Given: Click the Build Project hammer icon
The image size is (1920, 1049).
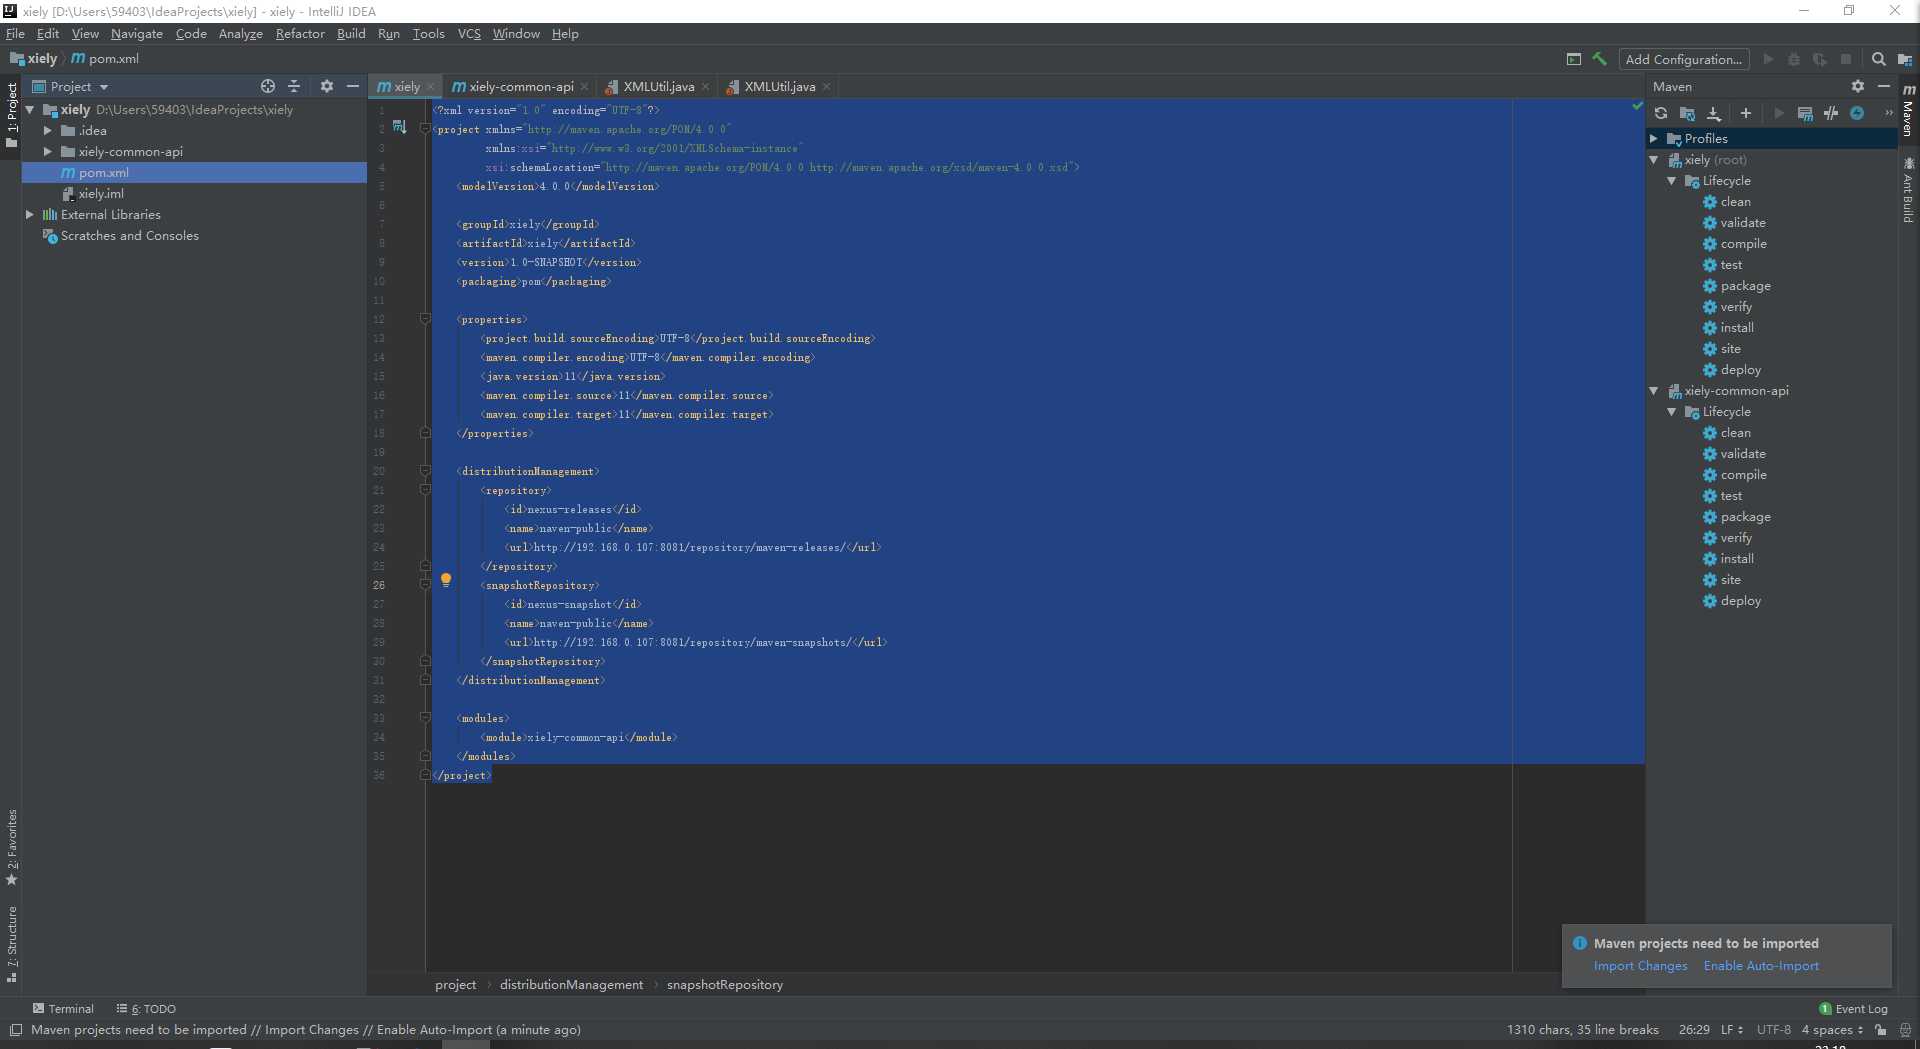Looking at the screenshot, I should tap(1600, 59).
